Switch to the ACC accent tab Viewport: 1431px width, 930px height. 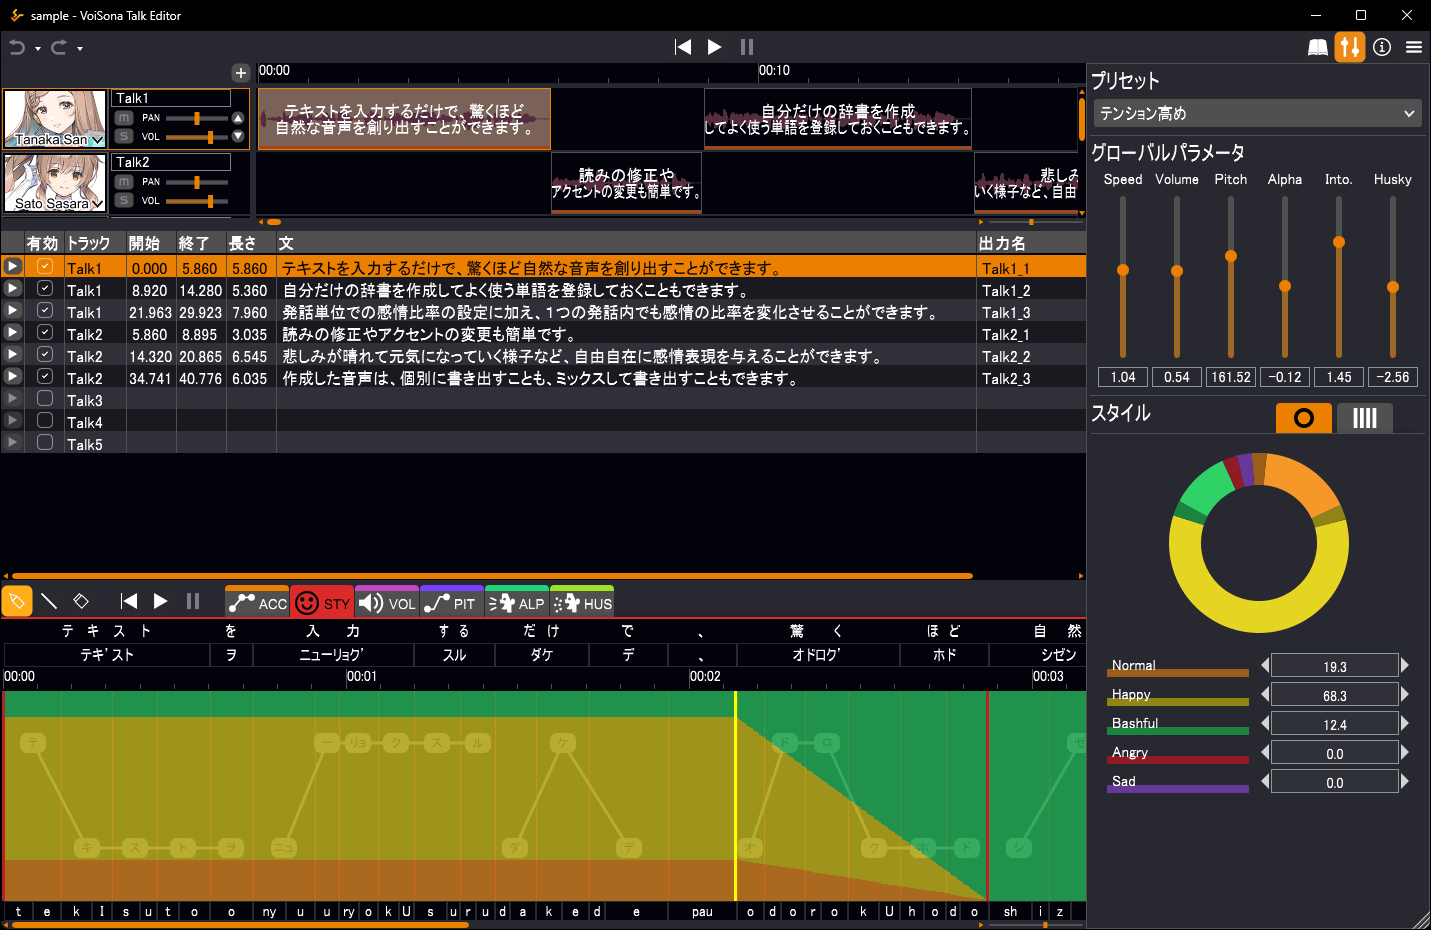(x=257, y=603)
